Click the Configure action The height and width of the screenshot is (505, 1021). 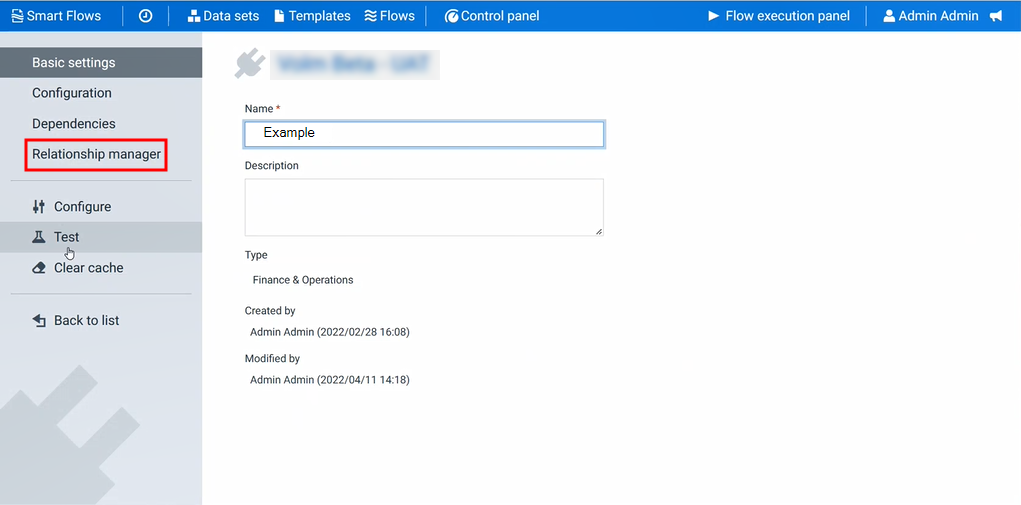[101, 207]
